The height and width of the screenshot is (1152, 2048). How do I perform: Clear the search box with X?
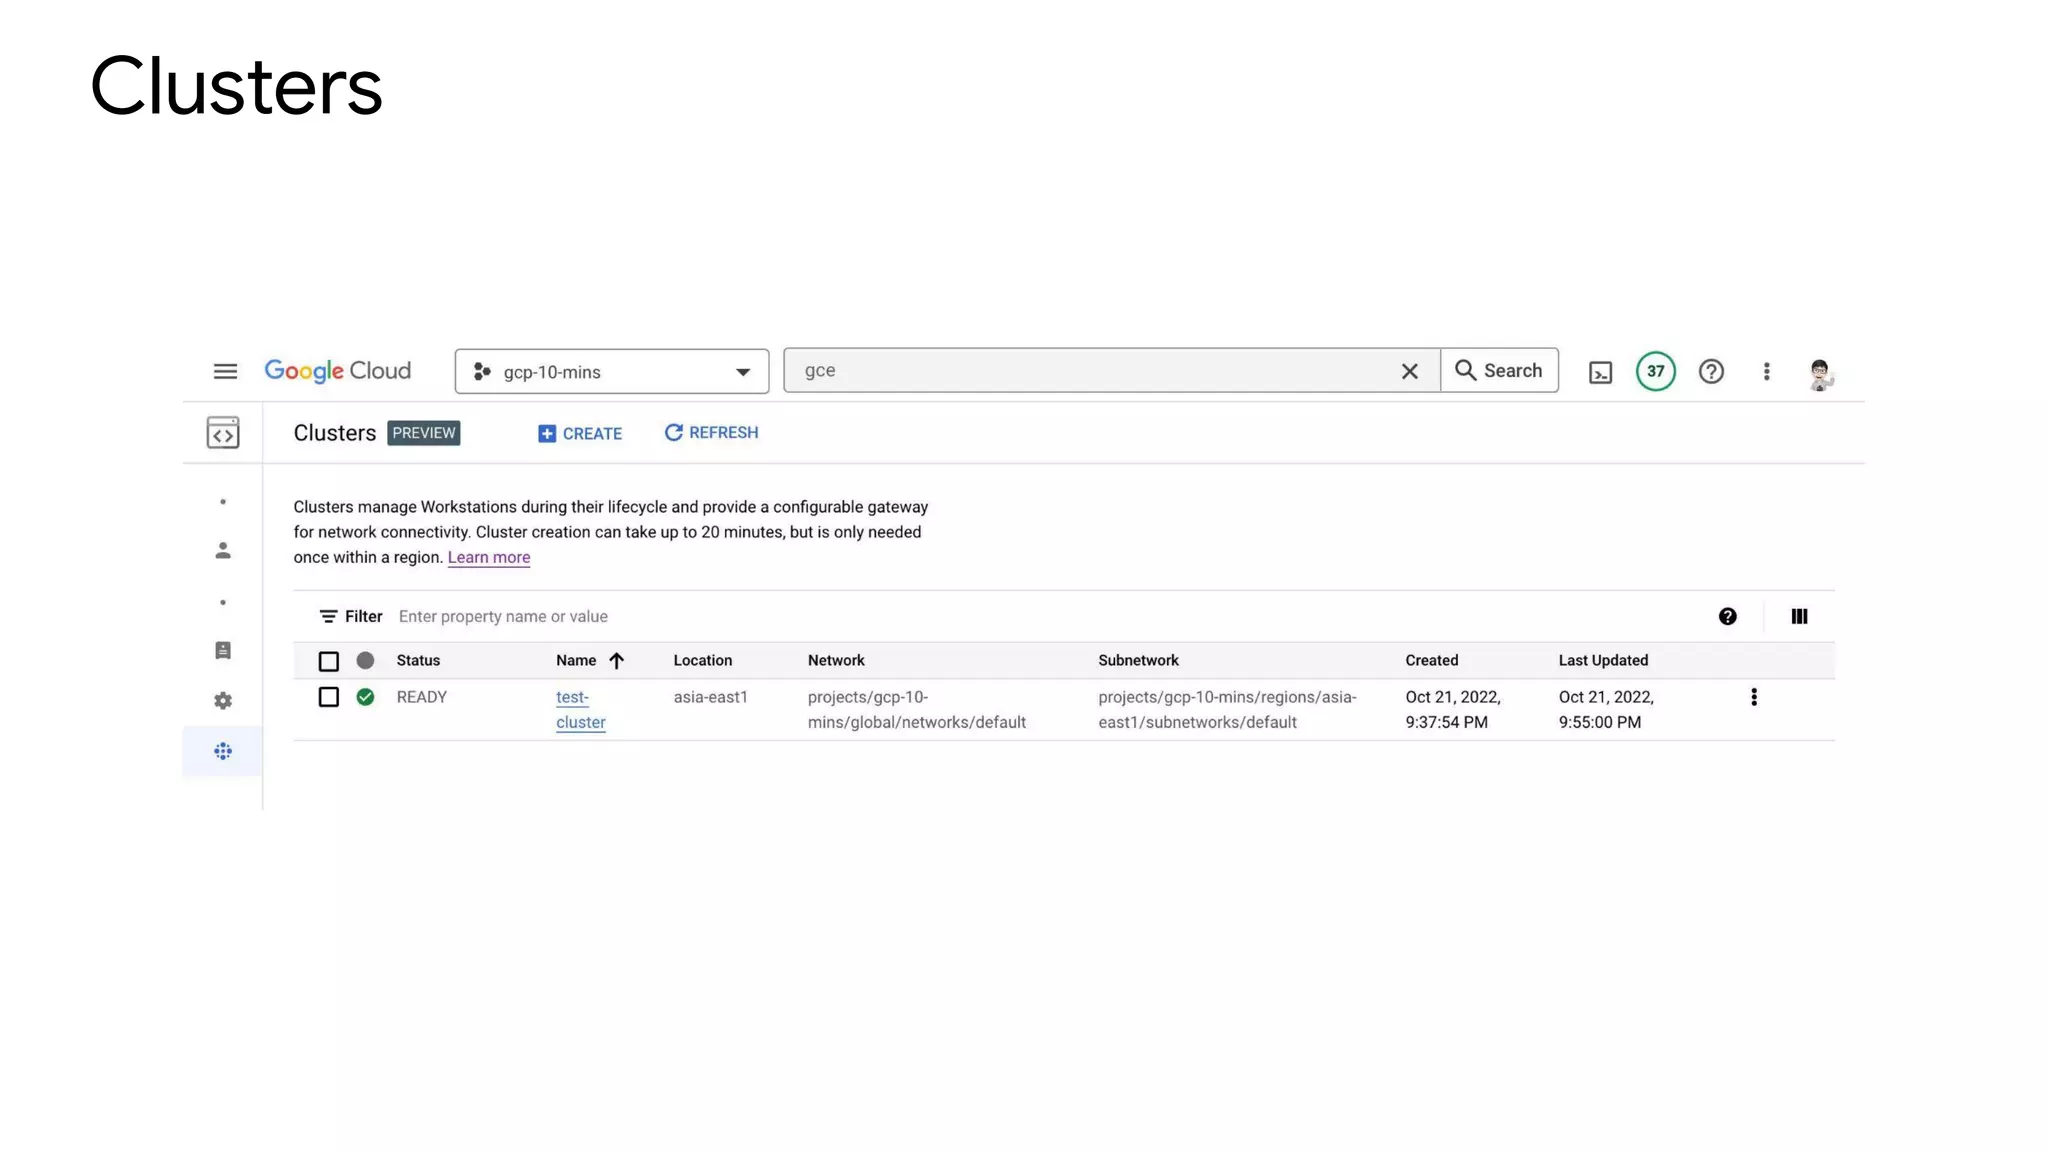coord(1409,371)
